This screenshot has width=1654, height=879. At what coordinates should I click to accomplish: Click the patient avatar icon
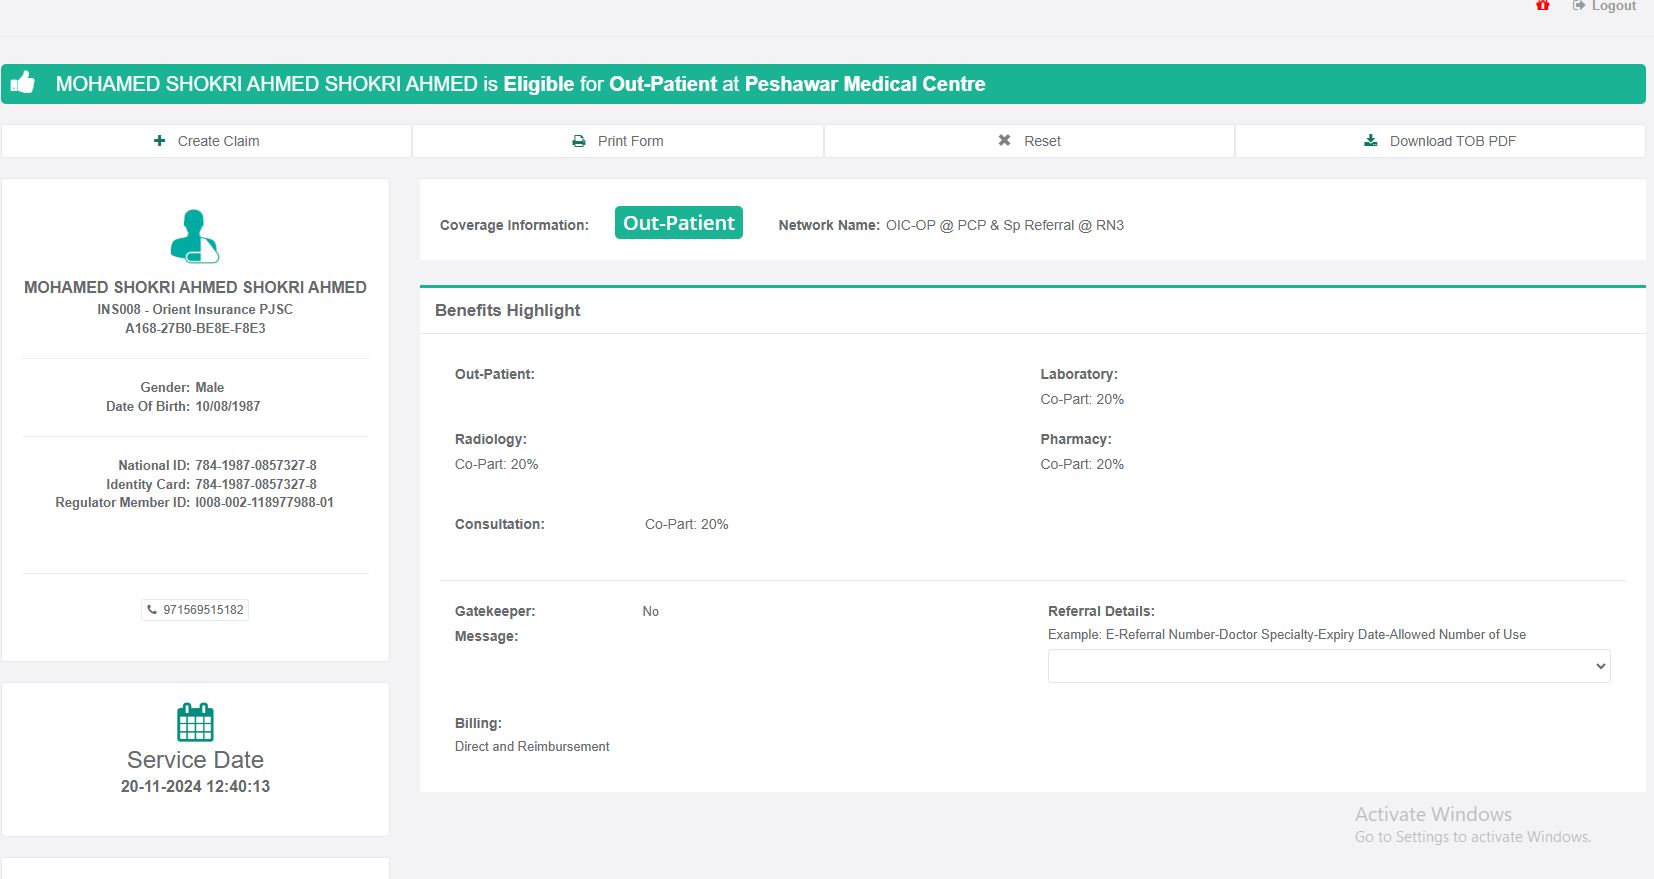pos(195,236)
